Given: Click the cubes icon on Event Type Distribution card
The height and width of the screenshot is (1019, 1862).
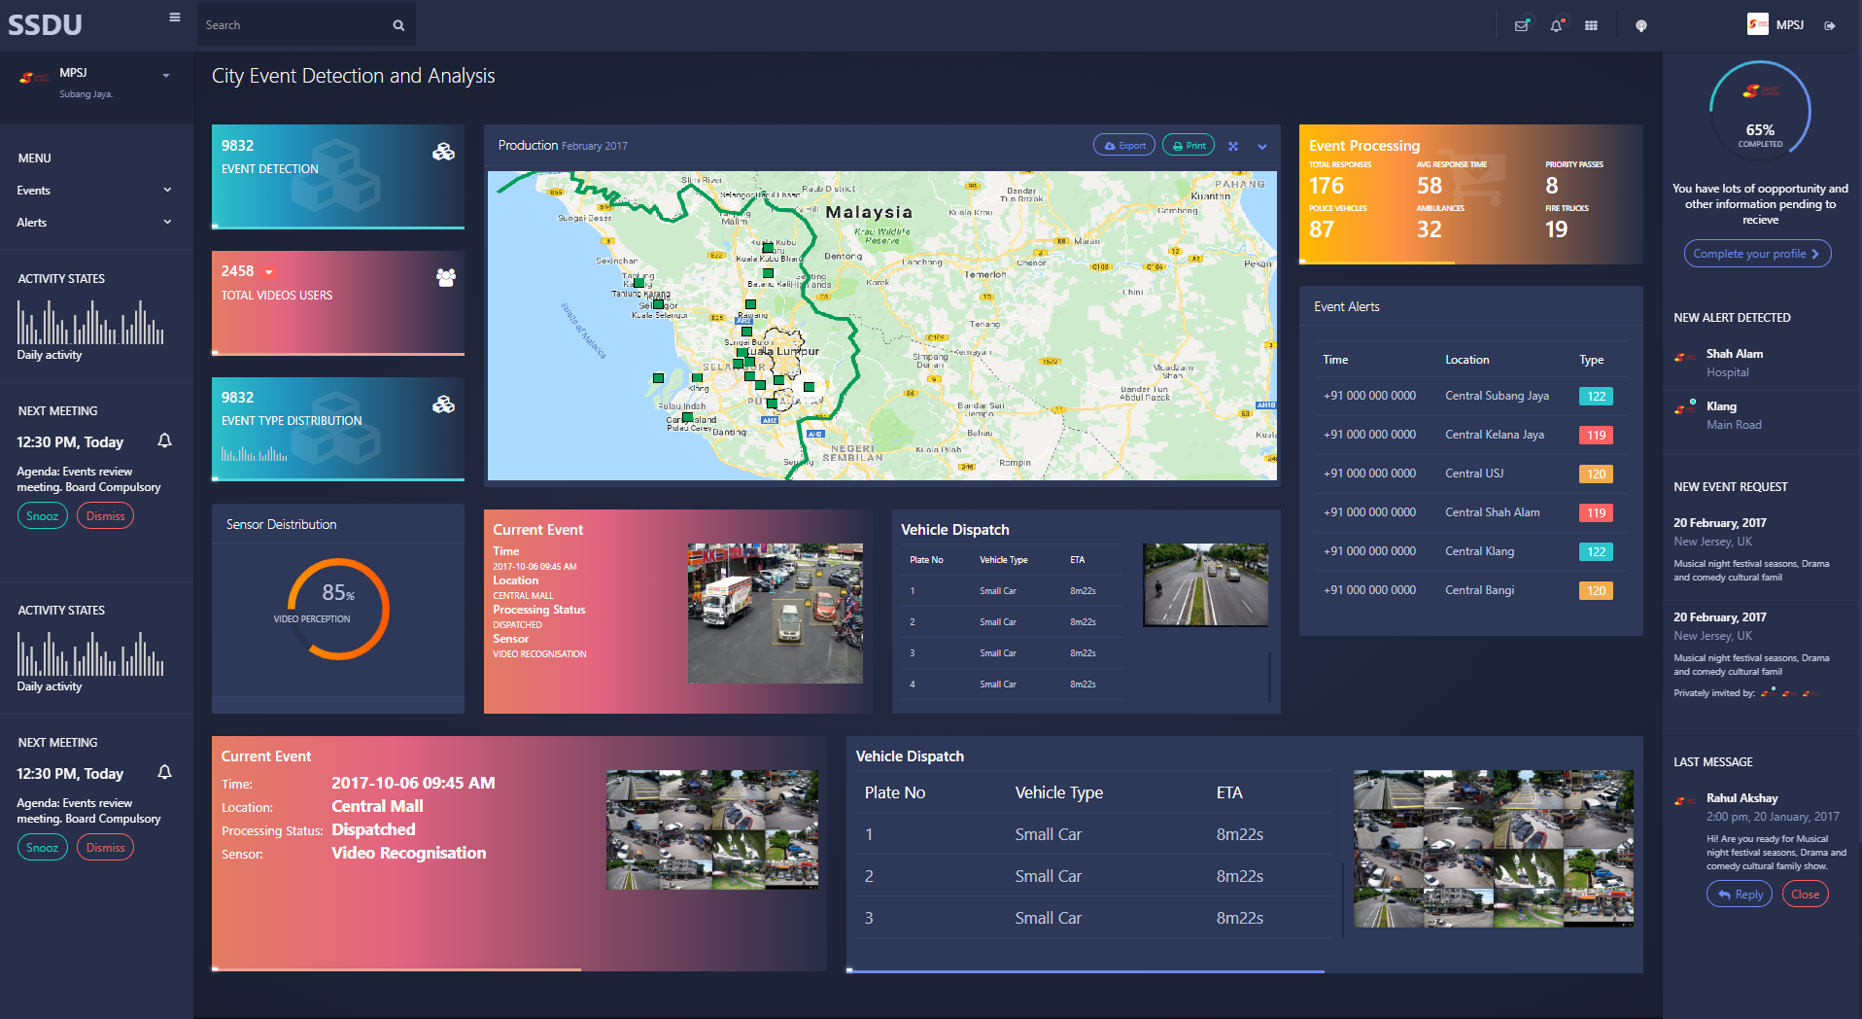Looking at the screenshot, I should (443, 404).
